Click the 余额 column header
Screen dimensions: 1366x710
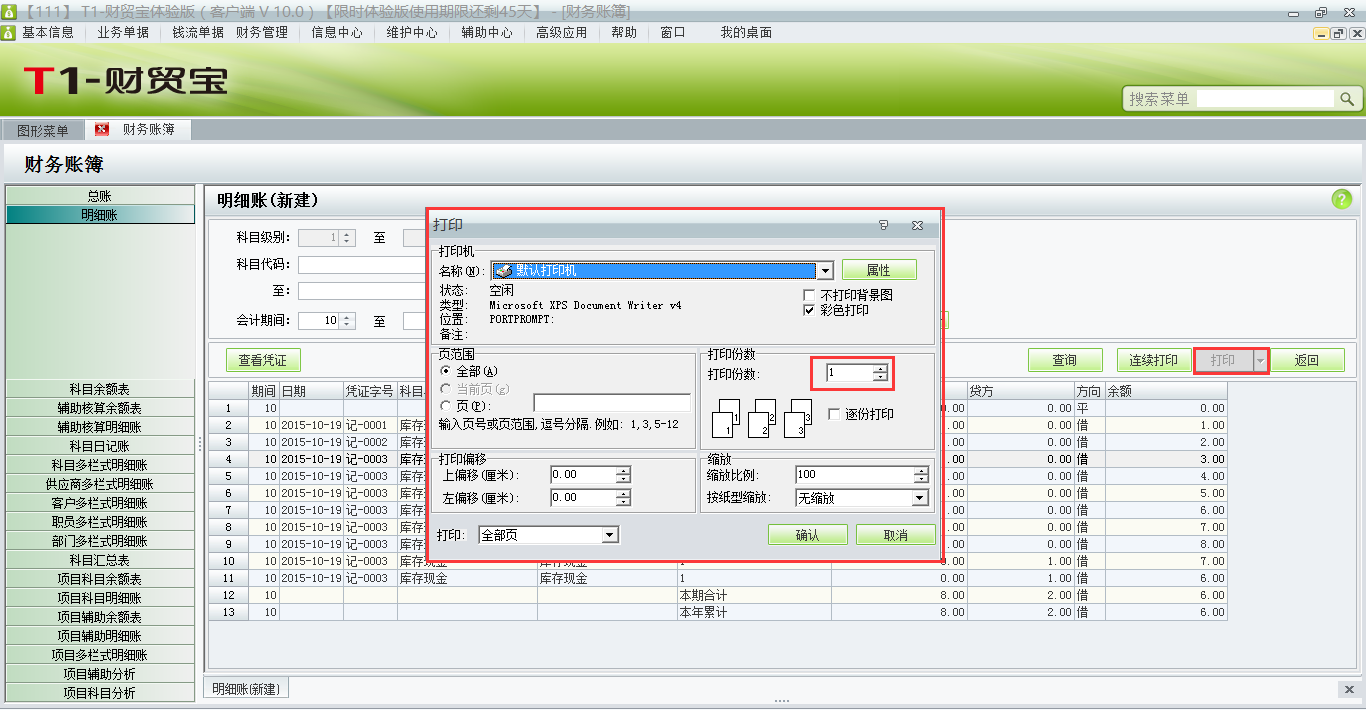tap(1165, 391)
